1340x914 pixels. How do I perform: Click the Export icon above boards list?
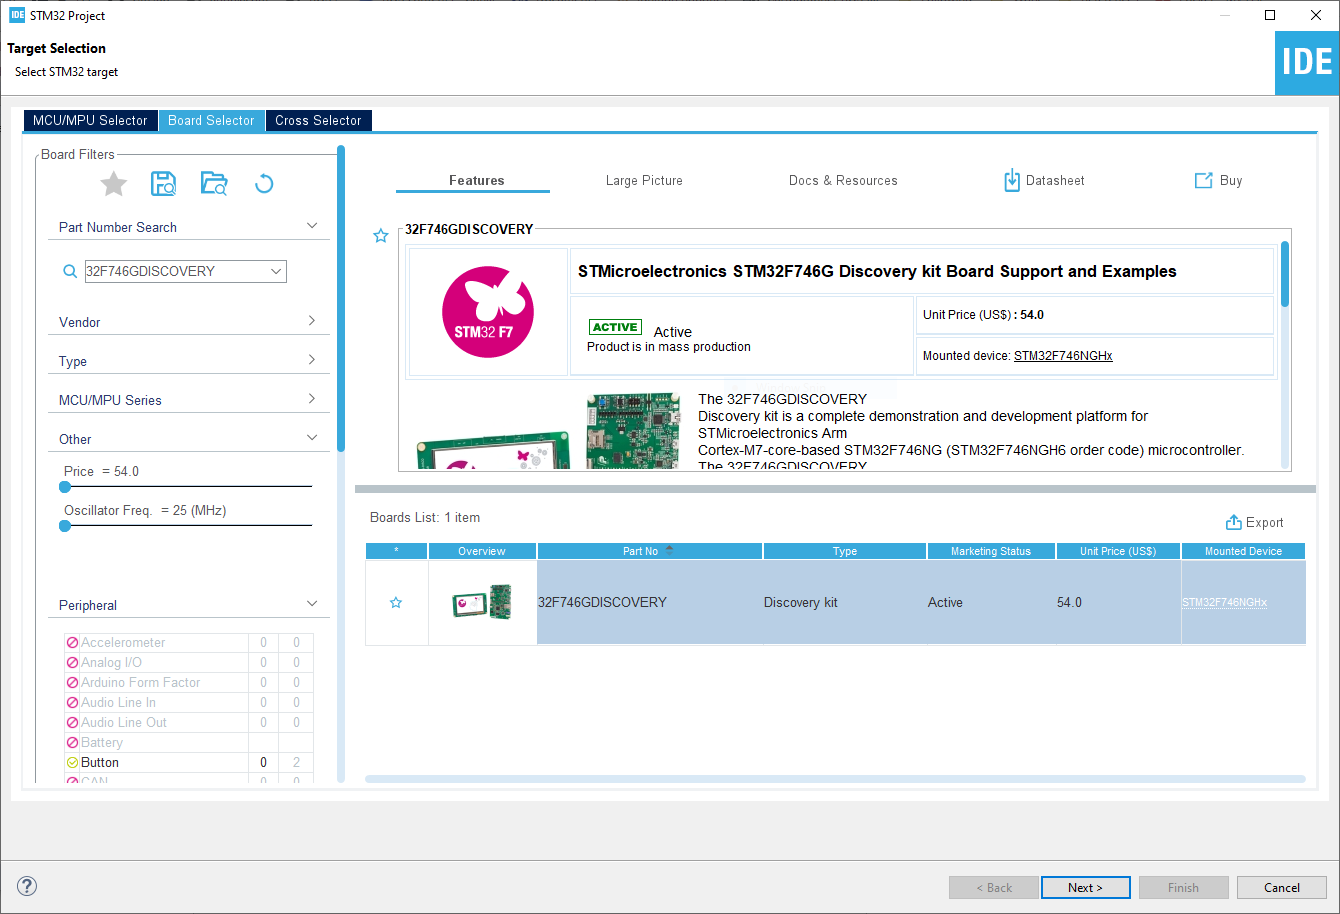point(1233,523)
